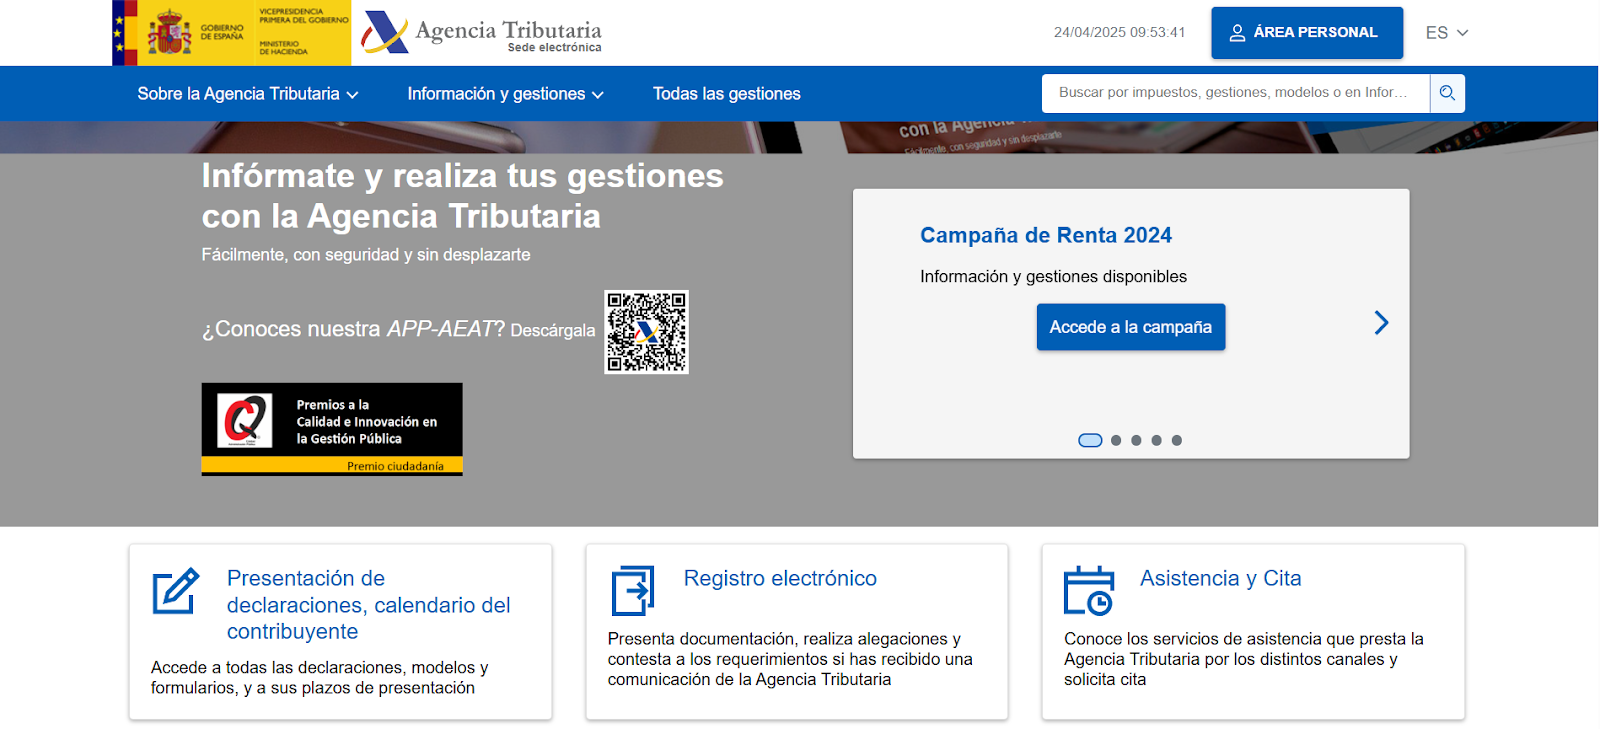Click the 'Accede a todas las declaraciones' description
Viewport: 1600px width, 729px height.
pos(320,678)
